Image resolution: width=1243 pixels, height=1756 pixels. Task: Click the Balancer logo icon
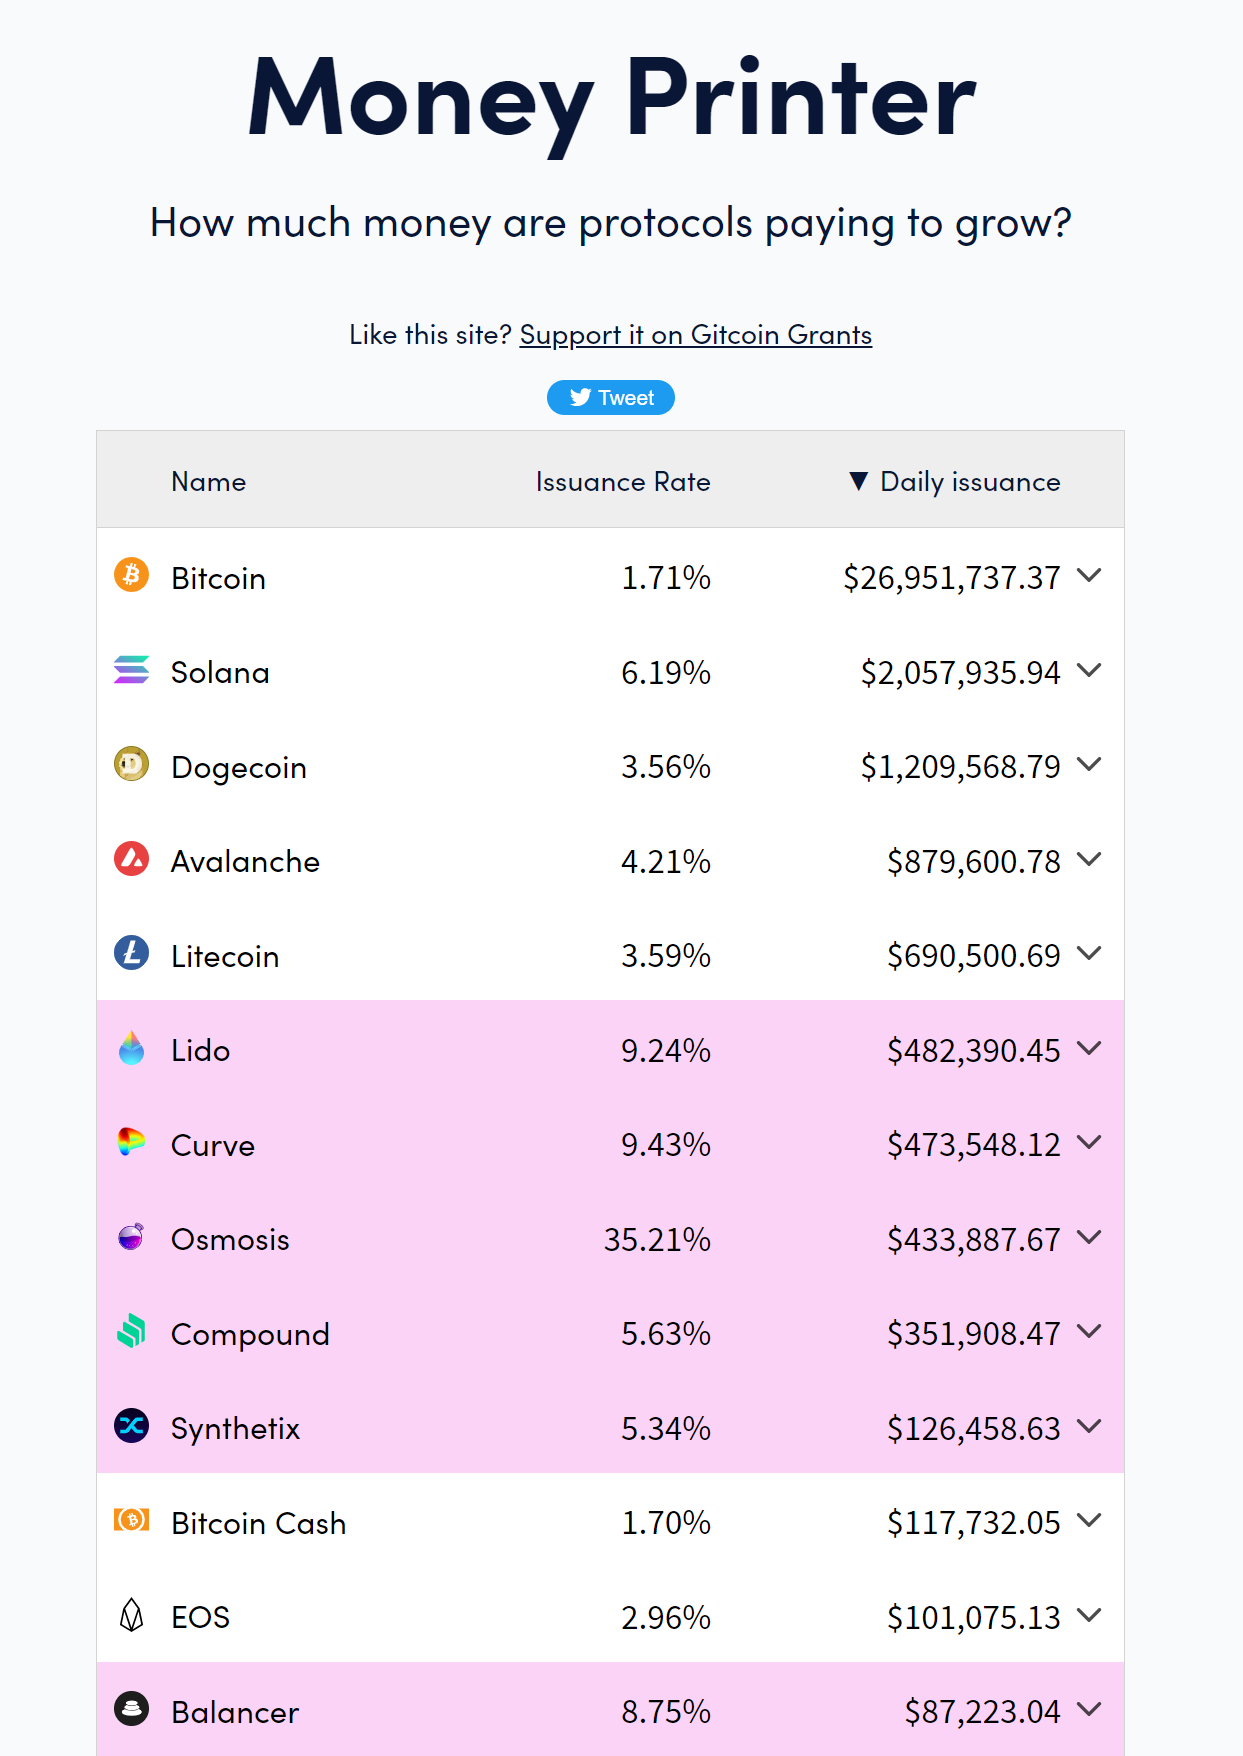point(131,1709)
